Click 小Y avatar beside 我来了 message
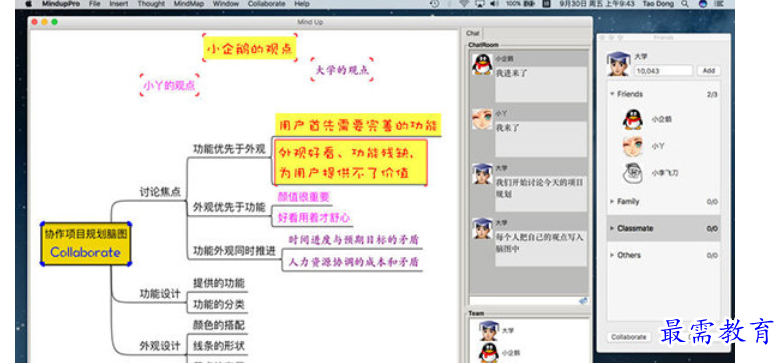The height and width of the screenshot is (363, 782). pyautogui.click(x=482, y=119)
